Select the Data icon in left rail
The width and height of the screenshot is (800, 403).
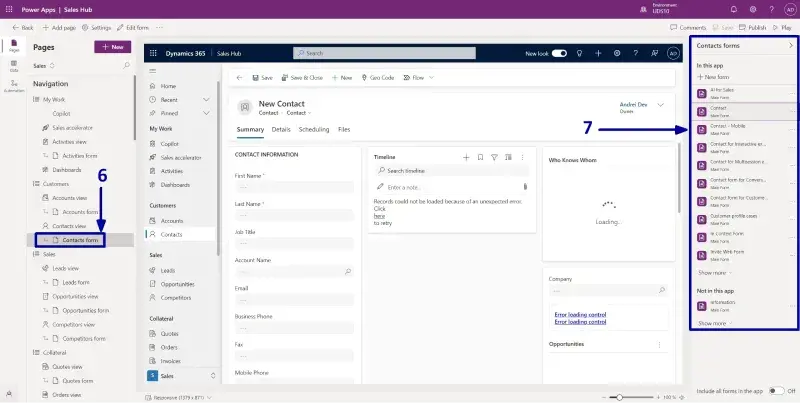click(x=14, y=66)
